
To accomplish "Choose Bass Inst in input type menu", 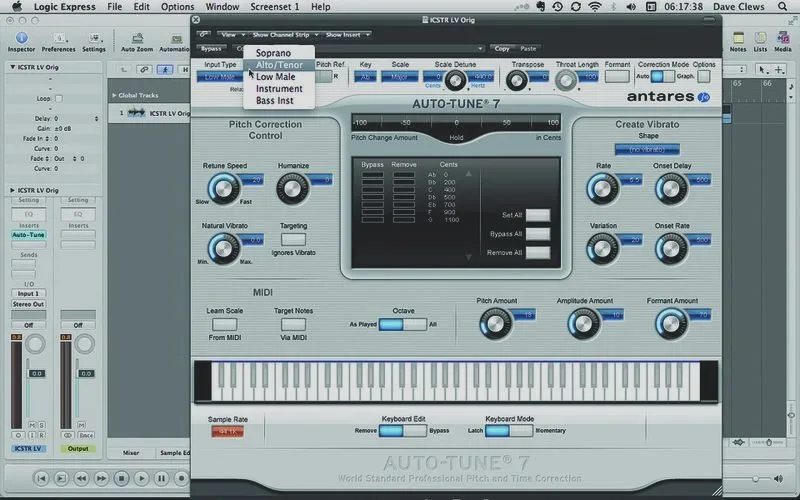I will (x=279, y=101).
